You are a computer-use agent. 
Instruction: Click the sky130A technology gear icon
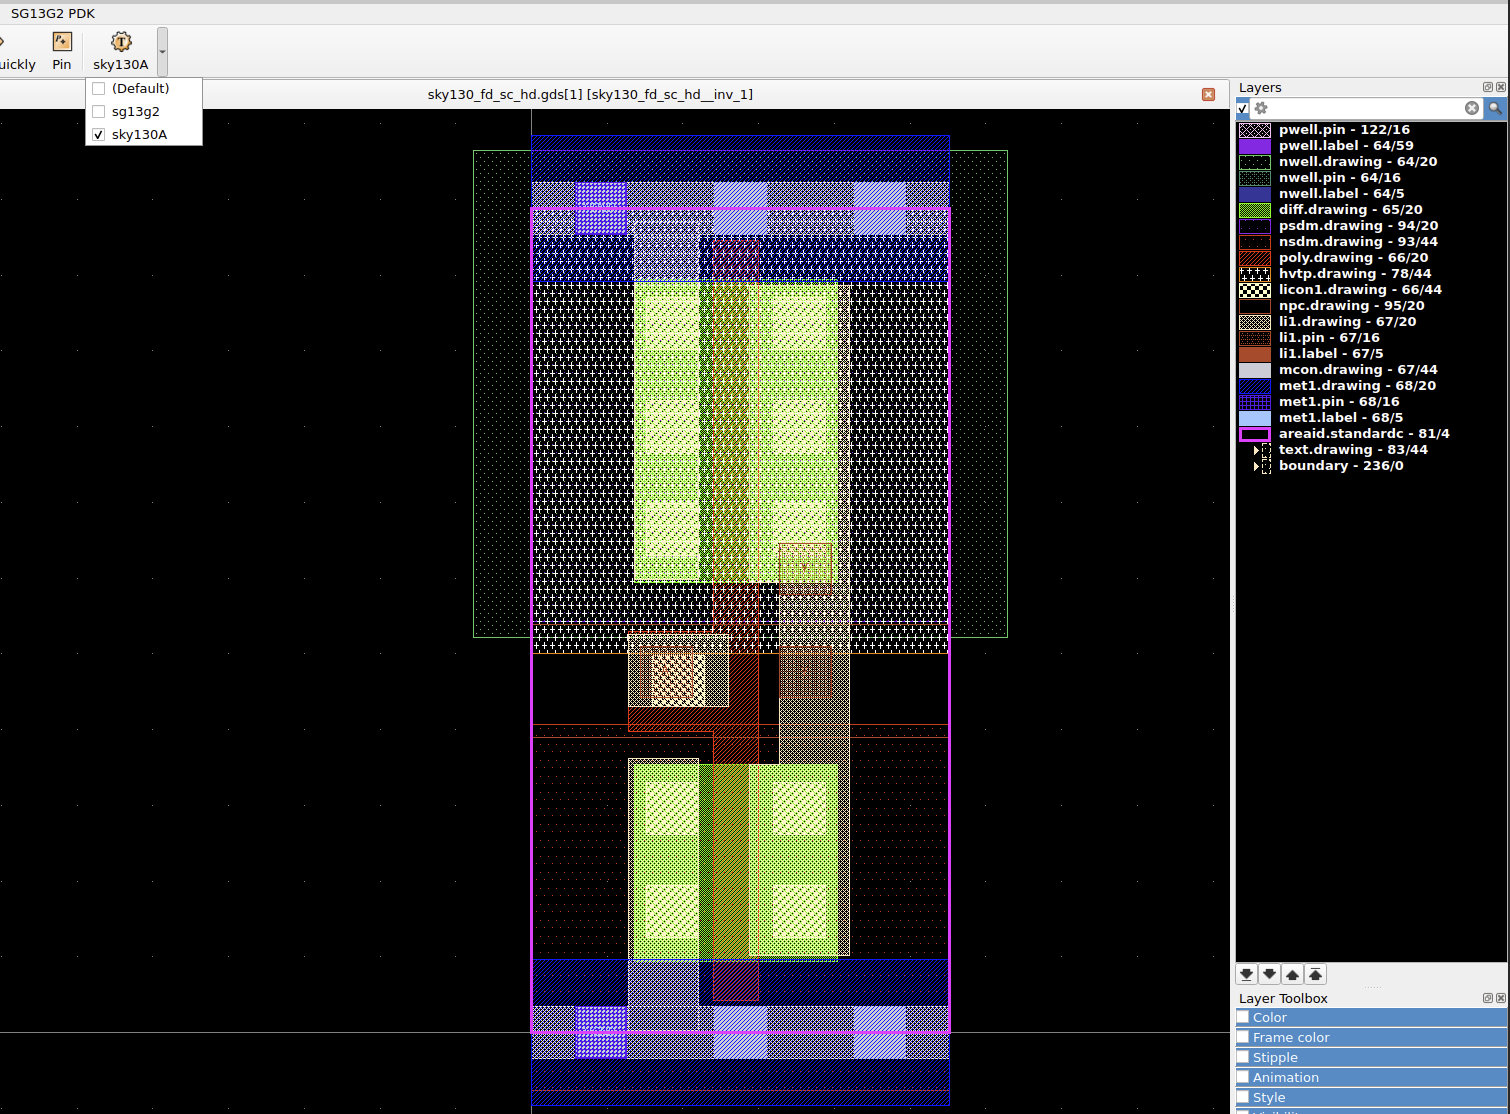coord(121,42)
